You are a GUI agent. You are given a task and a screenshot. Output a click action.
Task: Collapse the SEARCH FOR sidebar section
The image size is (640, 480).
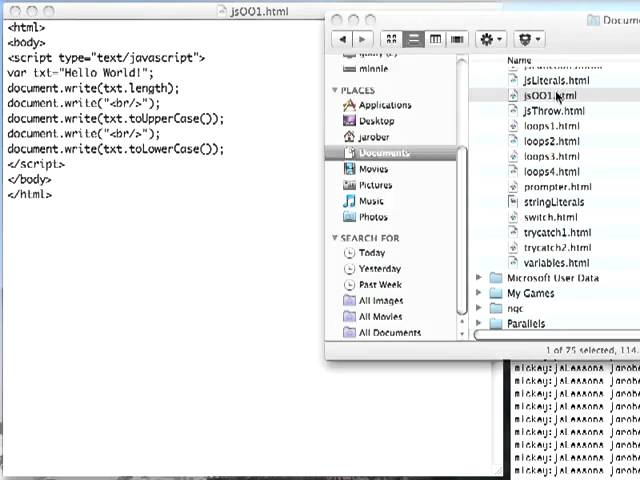pos(335,238)
